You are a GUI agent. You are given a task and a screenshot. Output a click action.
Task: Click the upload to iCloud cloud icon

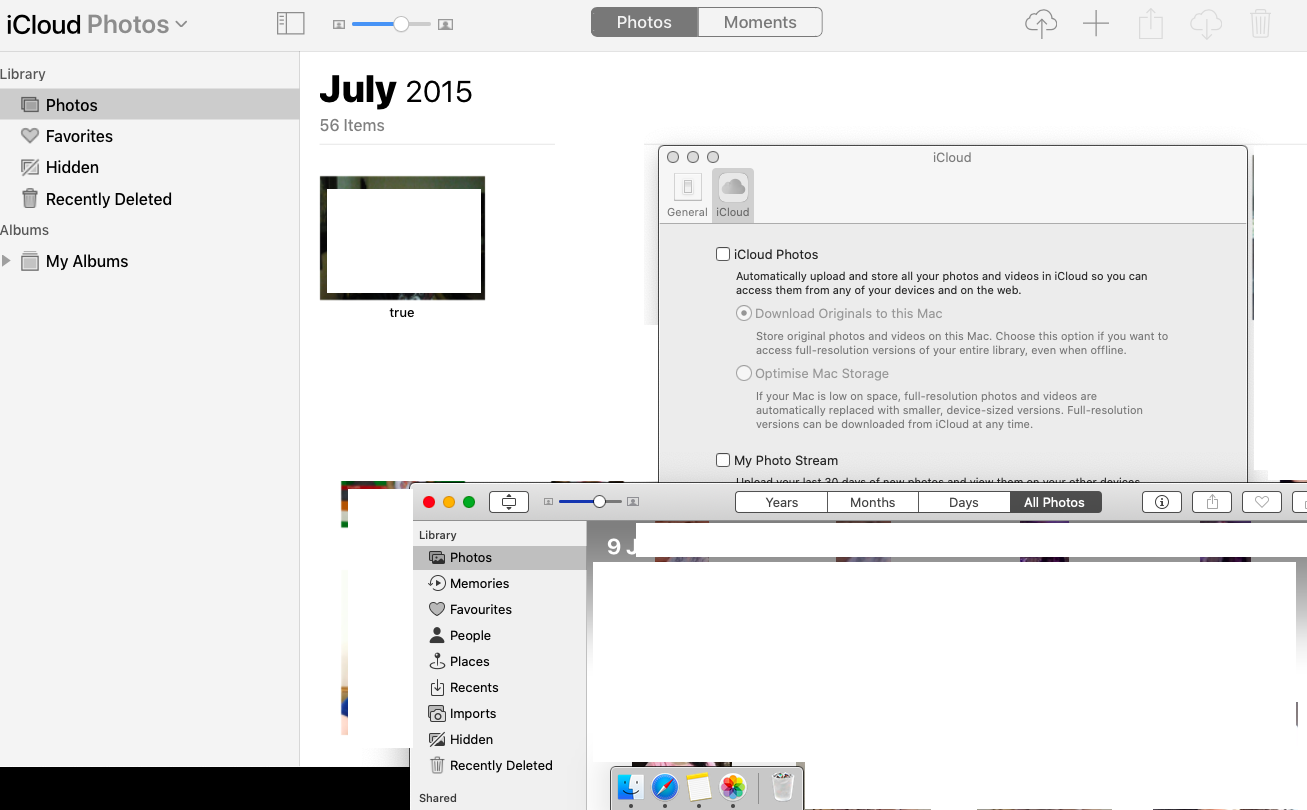1041,23
